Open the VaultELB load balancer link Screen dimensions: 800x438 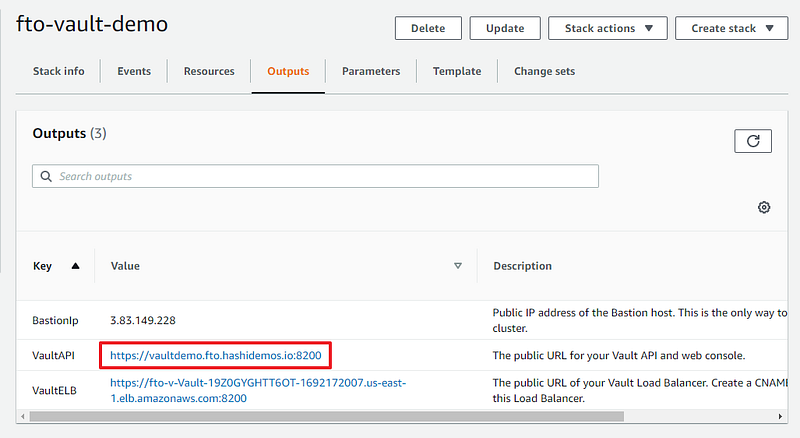pyautogui.click(x=258, y=391)
